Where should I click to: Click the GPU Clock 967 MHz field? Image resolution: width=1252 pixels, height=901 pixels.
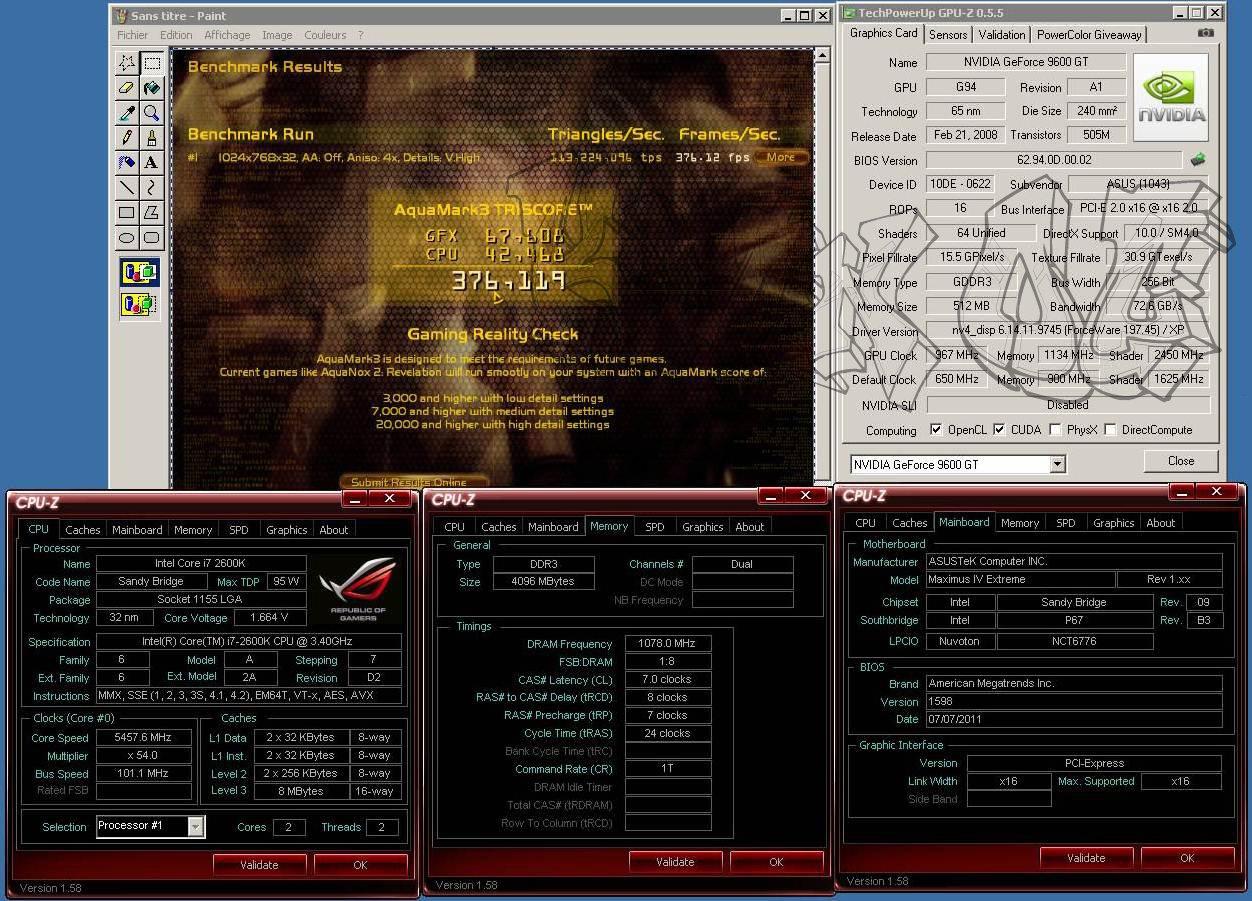tap(957, 355)
